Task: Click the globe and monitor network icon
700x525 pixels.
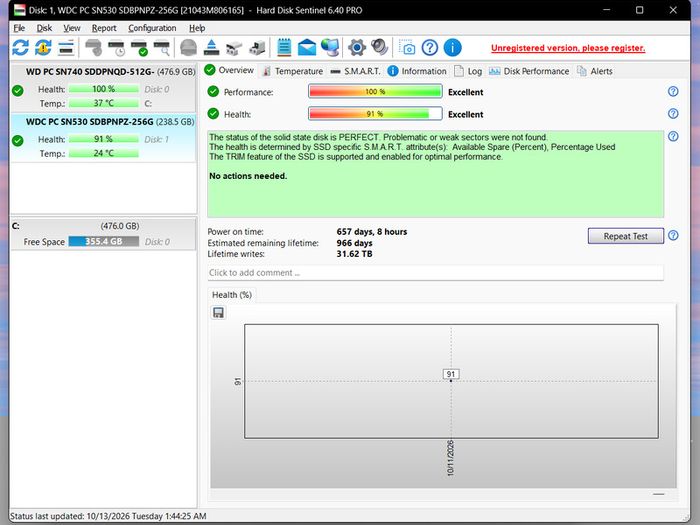Action: pos(330,47)
